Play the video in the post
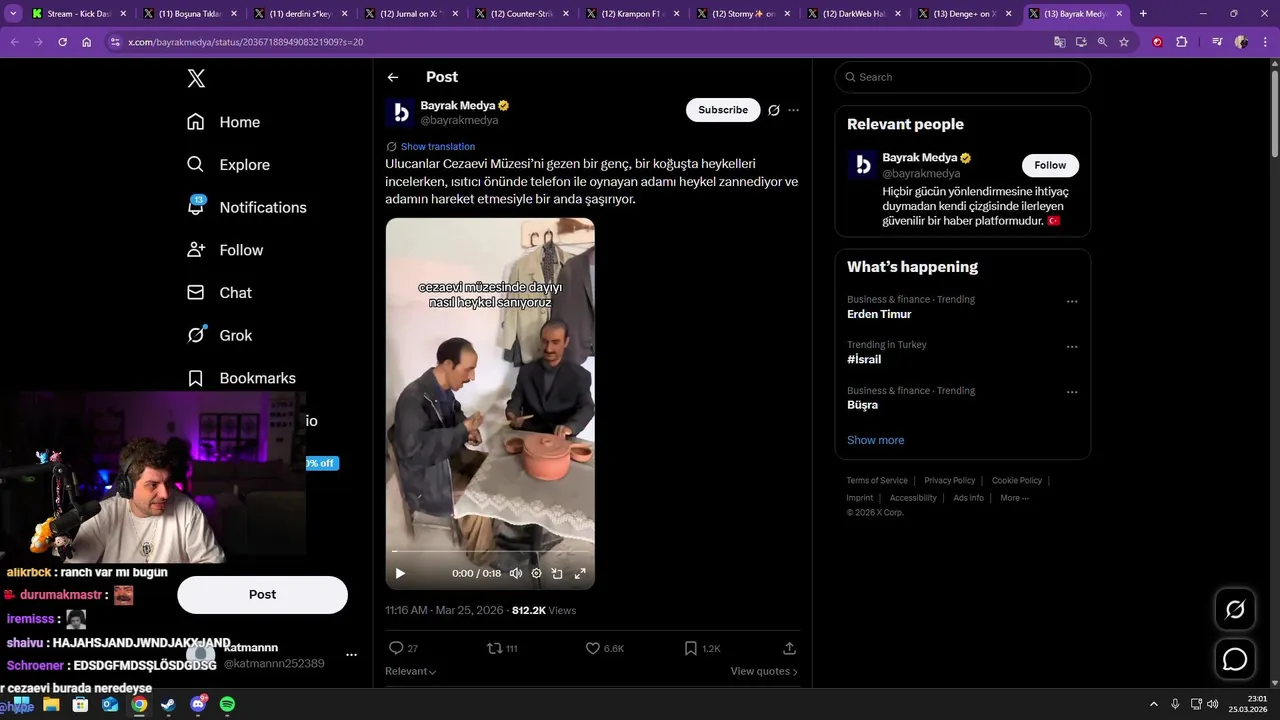 pyautogui.click(x=400, y=574)
